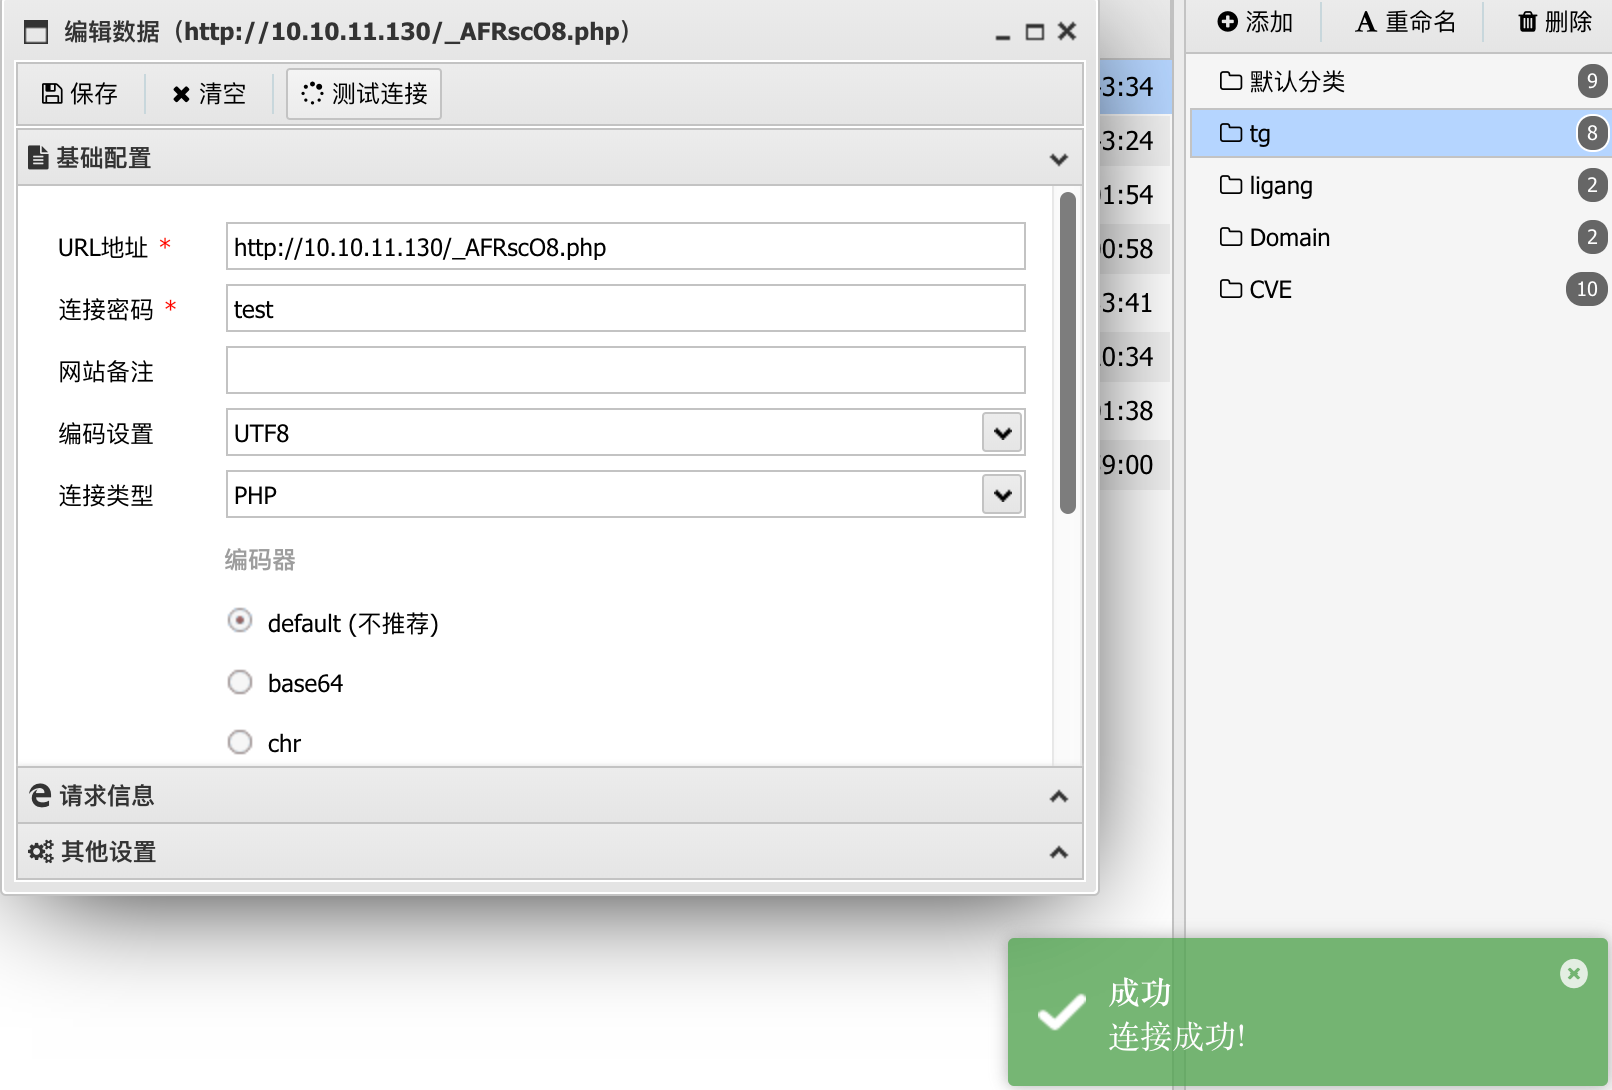This screenshot has height=1090, width=1612.
Task: Choose the chr encoder radio button
Action: 240,742
